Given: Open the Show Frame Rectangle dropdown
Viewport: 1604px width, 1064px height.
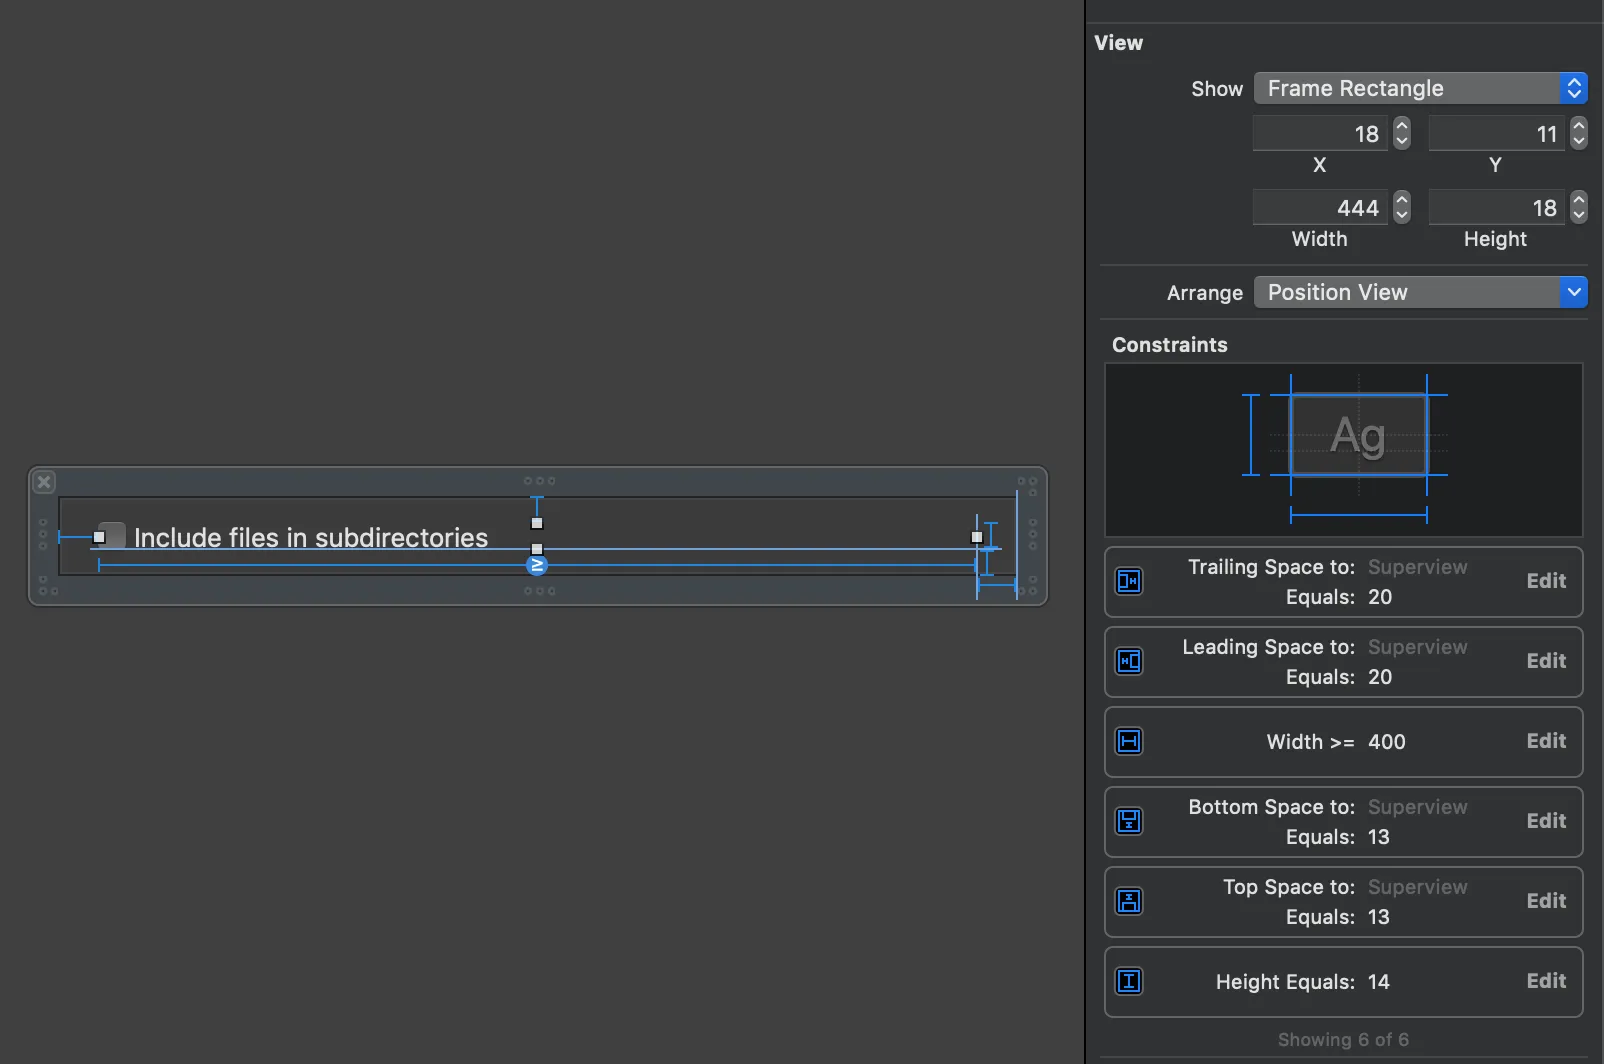Looking at the screenshot, I should point(1420,88).
